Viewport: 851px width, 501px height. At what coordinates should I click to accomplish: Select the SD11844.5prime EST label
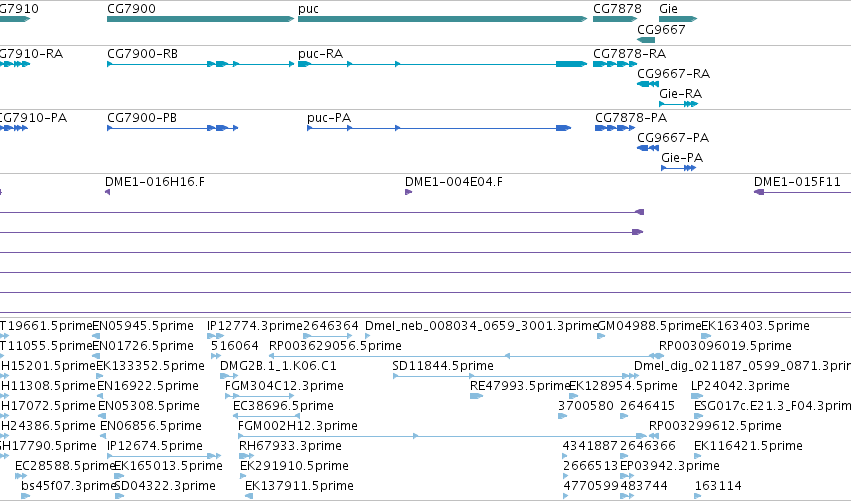443,366
